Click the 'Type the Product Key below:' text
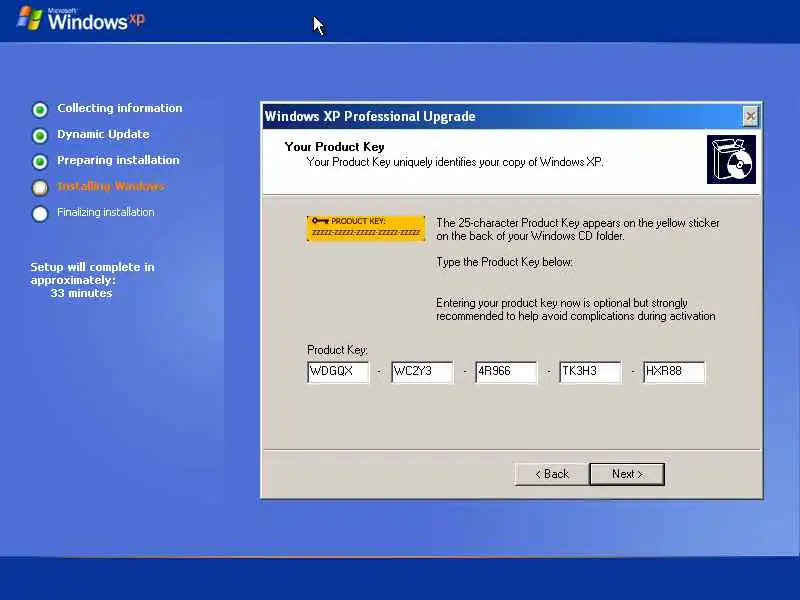 click(x=504, y=262)
